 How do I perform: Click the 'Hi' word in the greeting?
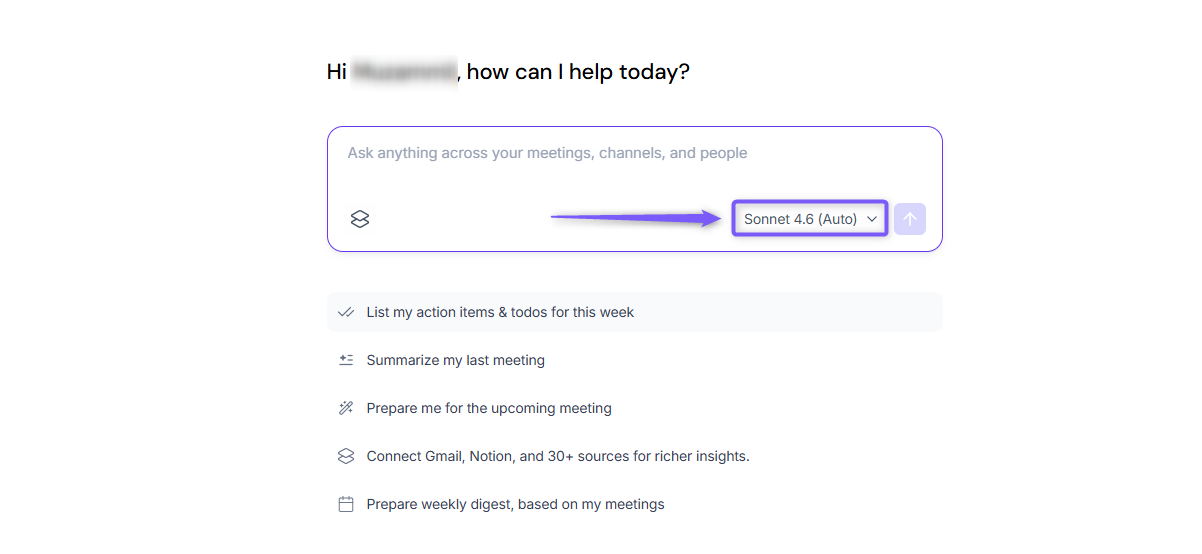337,72
